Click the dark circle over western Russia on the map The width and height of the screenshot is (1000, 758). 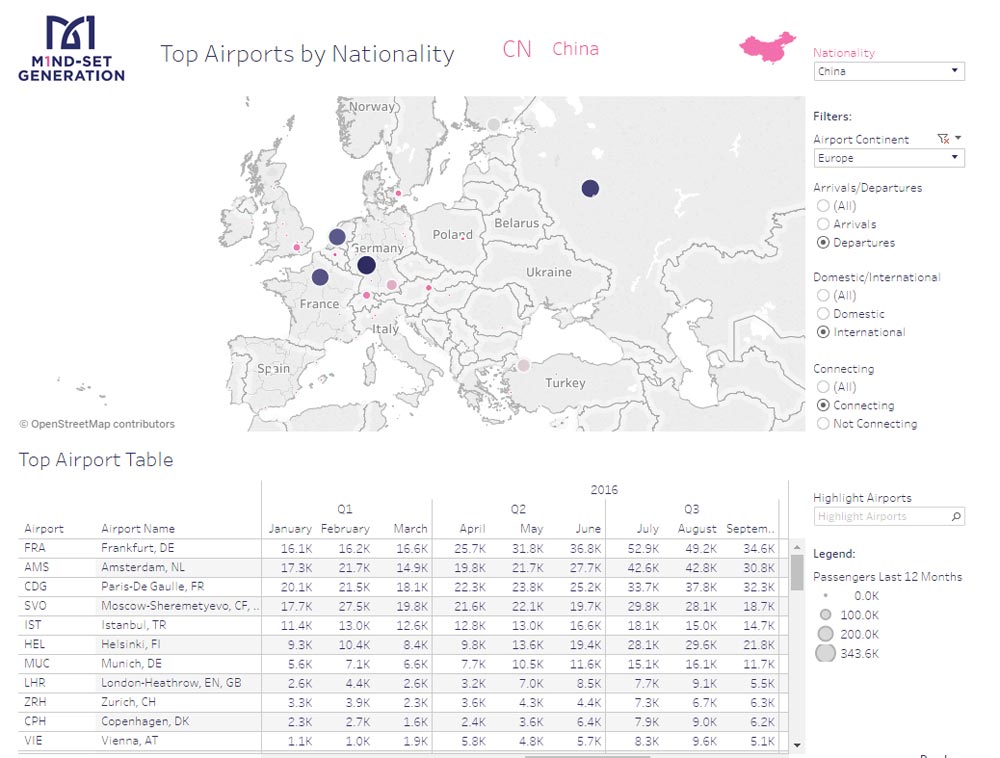pyautogui.click(x=589, y=188)
